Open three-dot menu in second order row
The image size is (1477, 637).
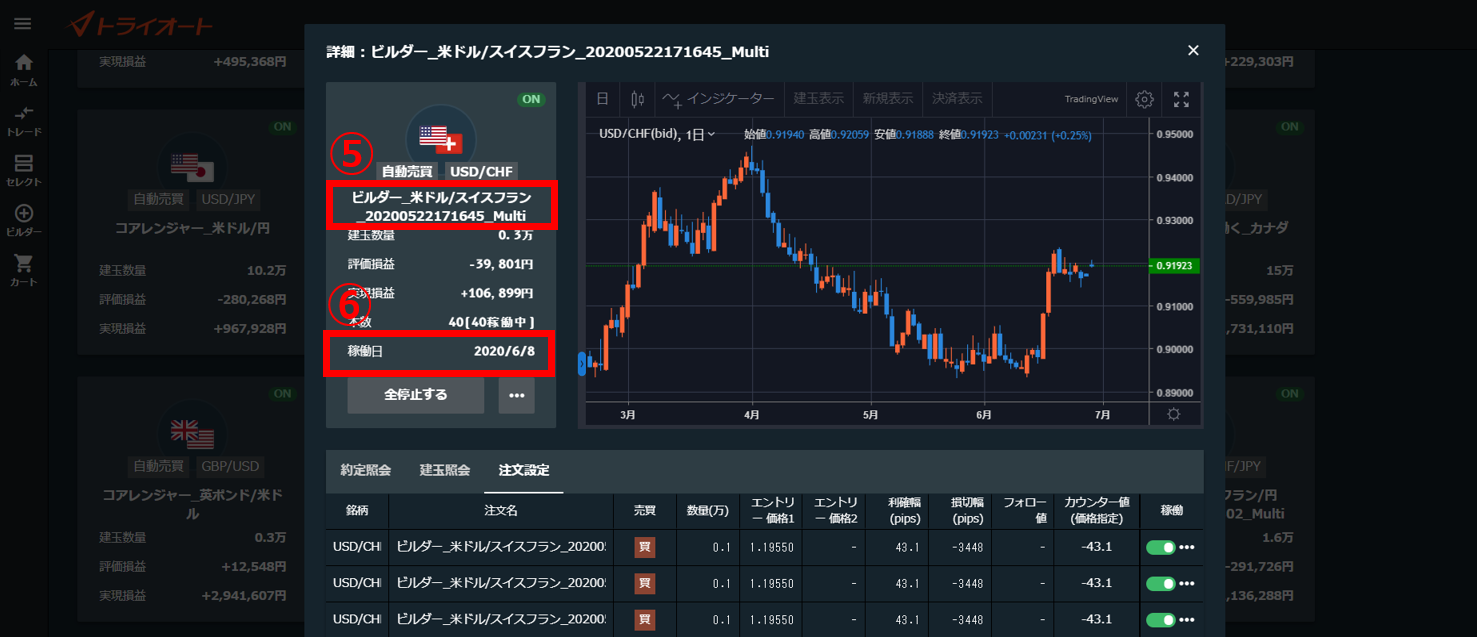[1187, 584]
